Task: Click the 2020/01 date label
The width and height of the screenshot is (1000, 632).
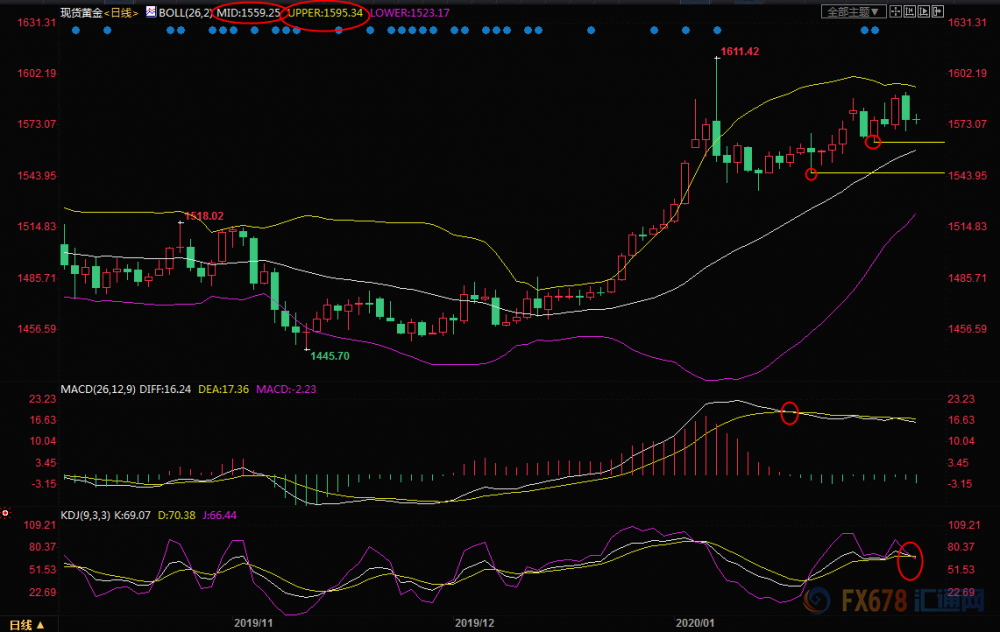Action: click(695, 623)
